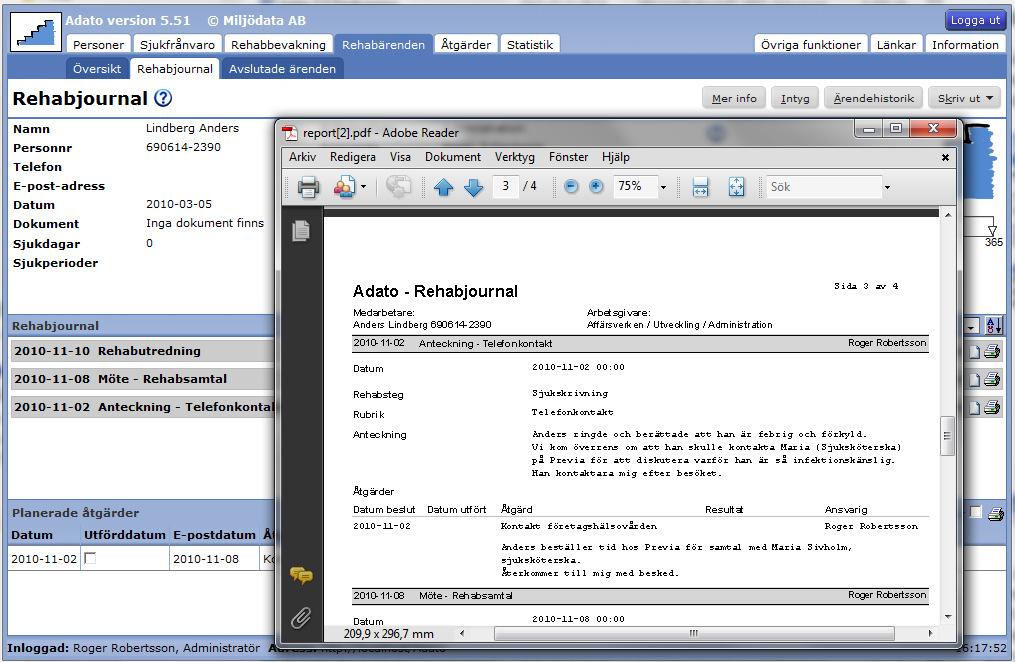Open document icon for Möte - Rehabsamtal entry
This screenshot has height=662, width=1015.
click(x=974, y=380)
